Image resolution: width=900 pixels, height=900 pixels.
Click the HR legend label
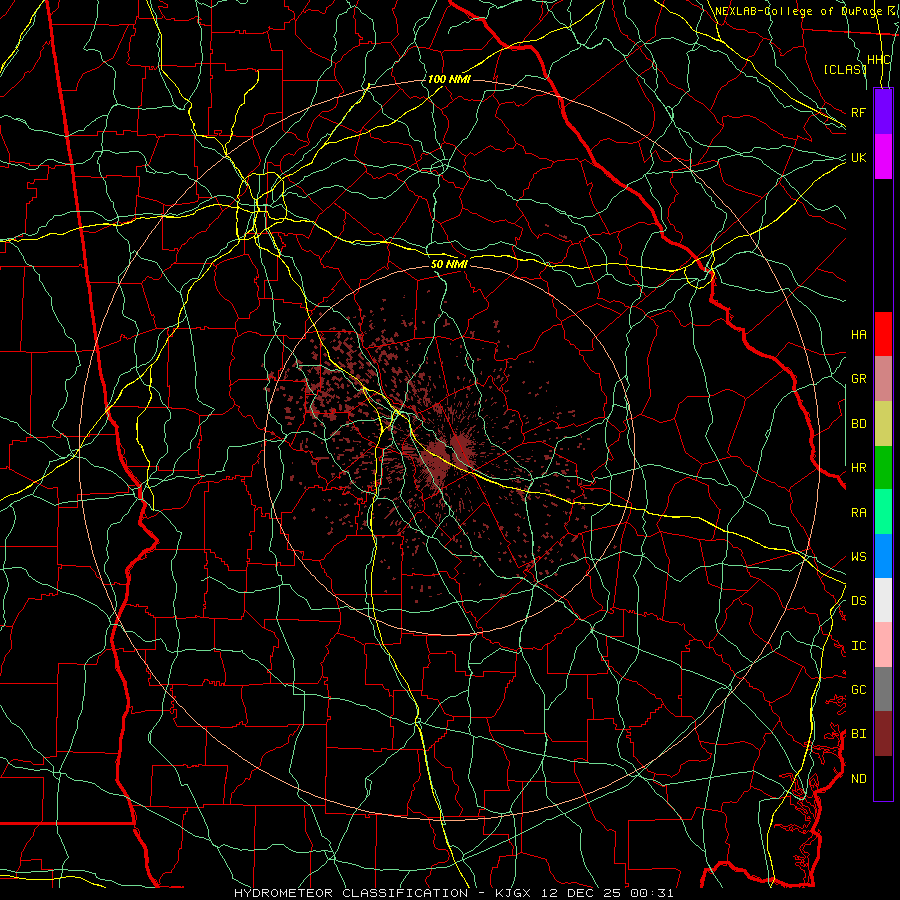pos(859,468)
